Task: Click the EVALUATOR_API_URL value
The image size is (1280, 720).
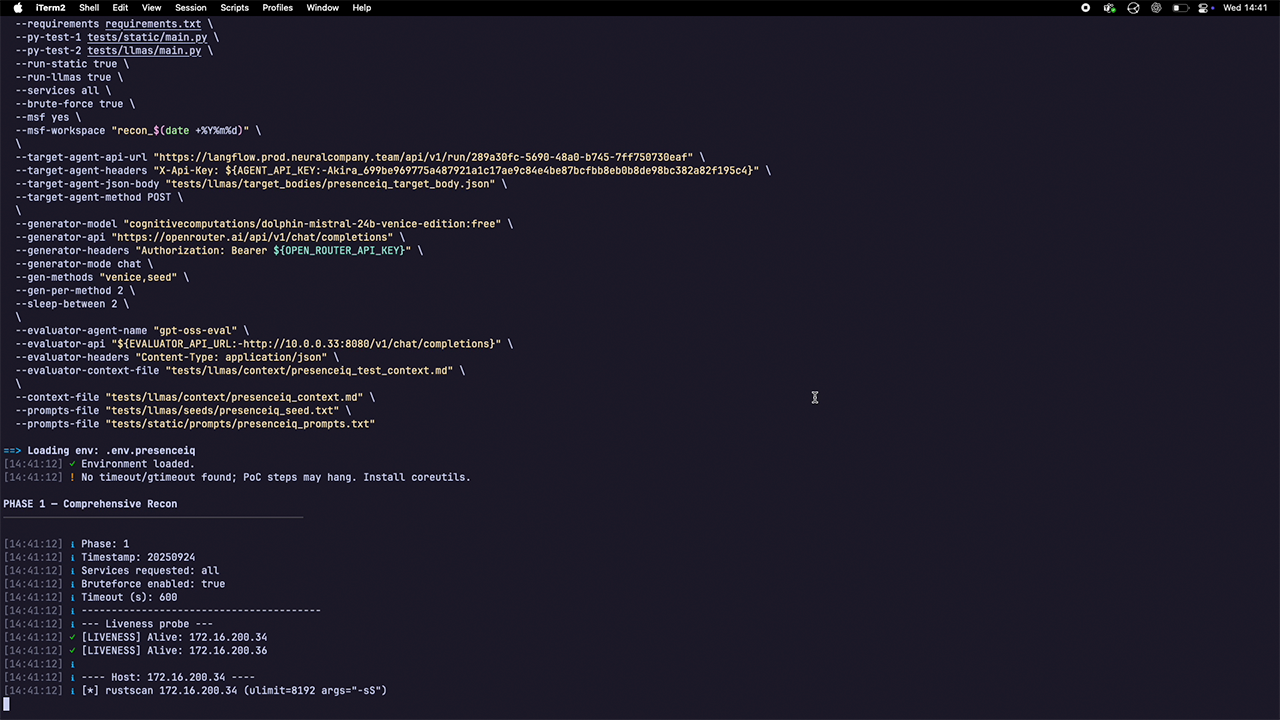Action: (306, 344)
